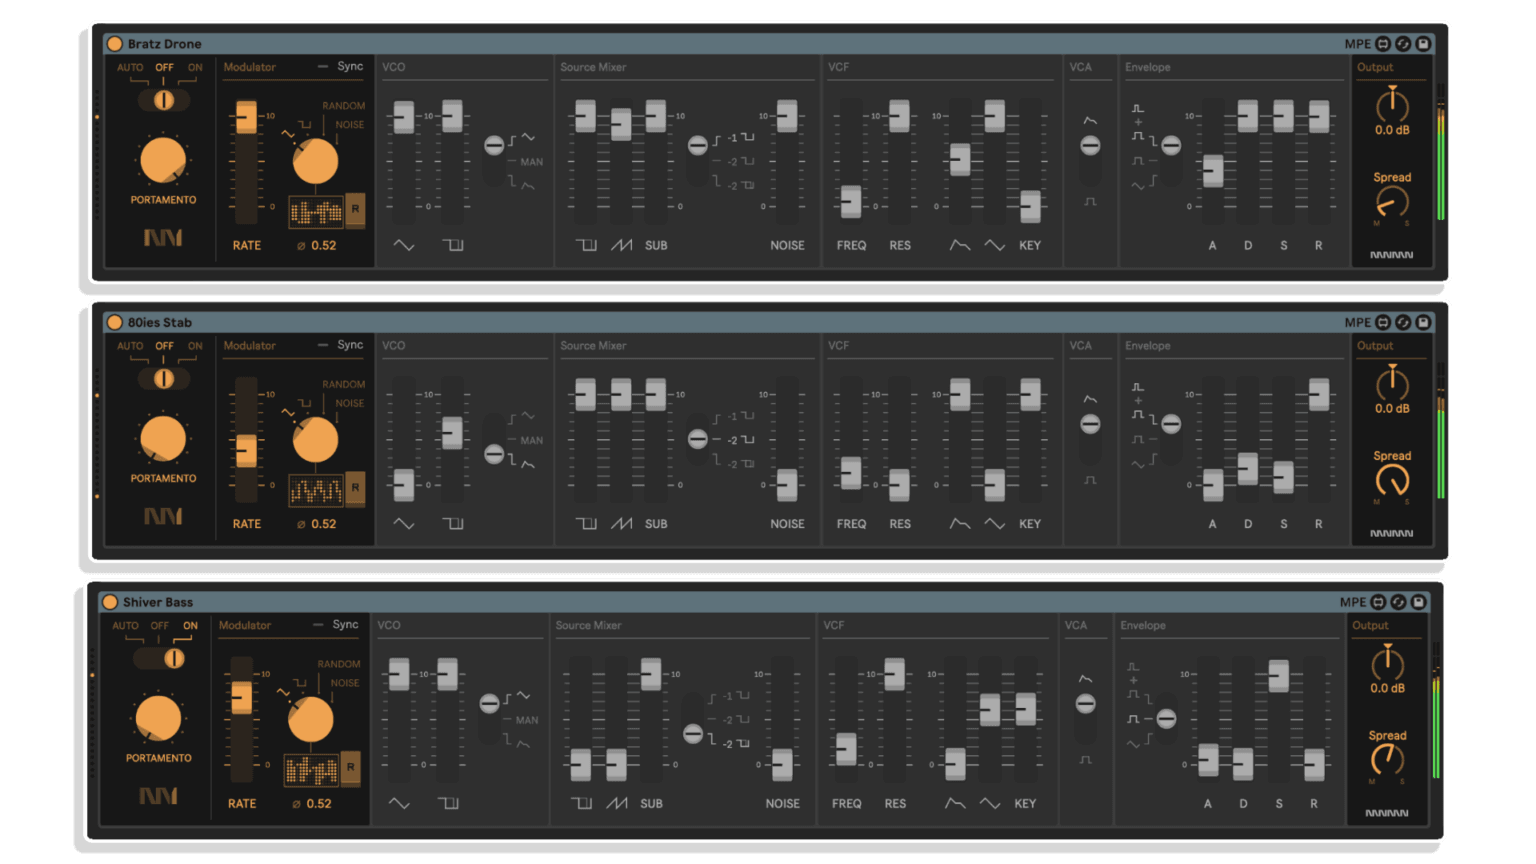Image resolution: width=1536 pixels, height=864 pixels.
Task: Click the sub oscillator octave switch in Shiver Bass
Action: (x=693, y=734)
